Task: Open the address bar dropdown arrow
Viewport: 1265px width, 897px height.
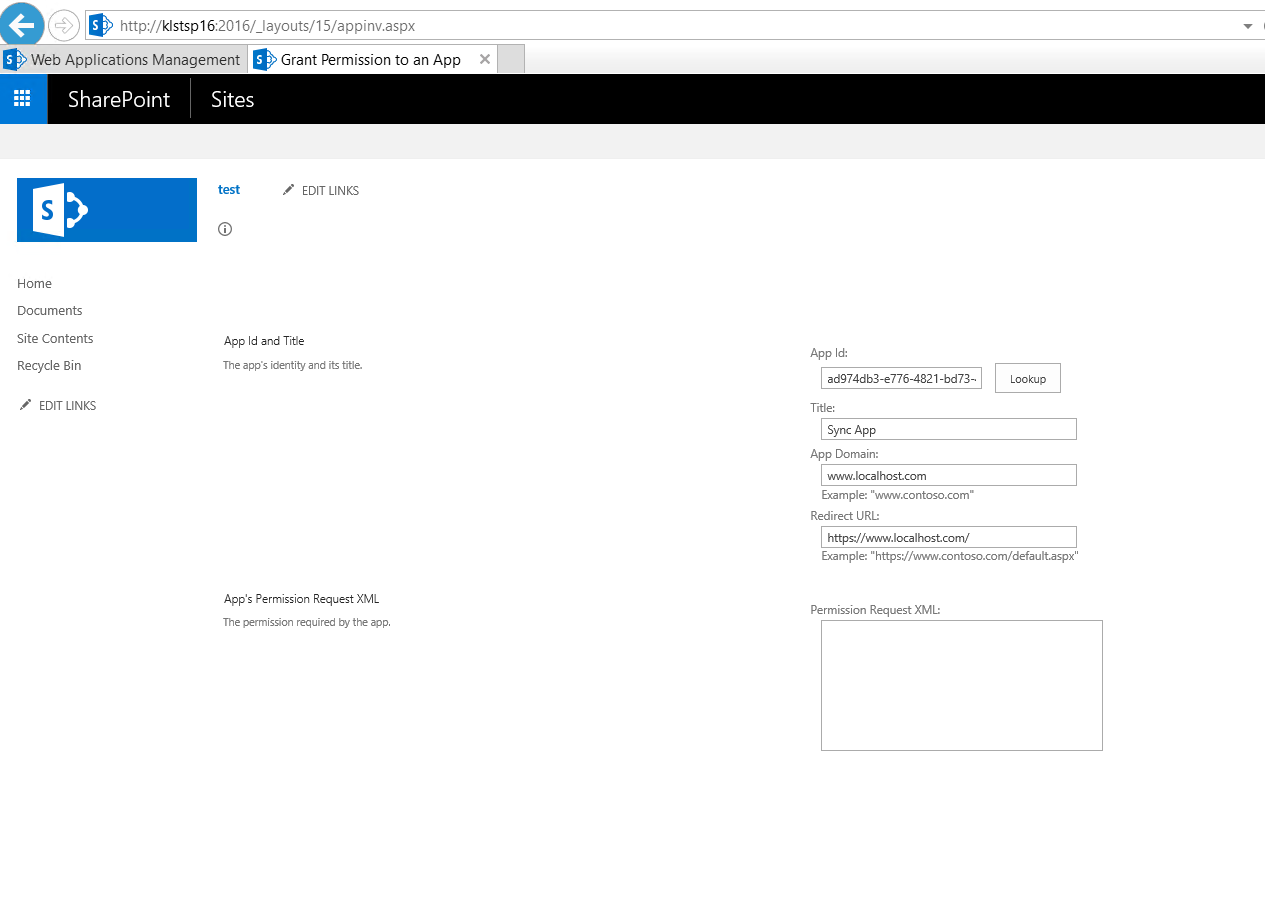Action: pos(1247,26)
